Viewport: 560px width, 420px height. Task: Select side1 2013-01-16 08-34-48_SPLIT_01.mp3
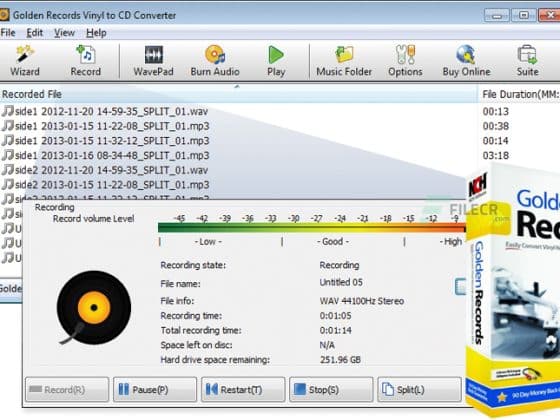pyautogui.click(x=105, y=155)
